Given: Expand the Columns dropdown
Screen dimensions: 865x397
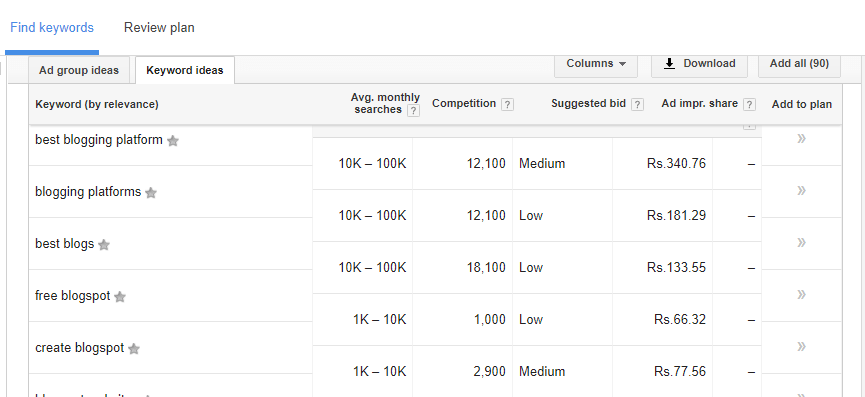Looking at the screenshot, I should click(x=596, y=64).
